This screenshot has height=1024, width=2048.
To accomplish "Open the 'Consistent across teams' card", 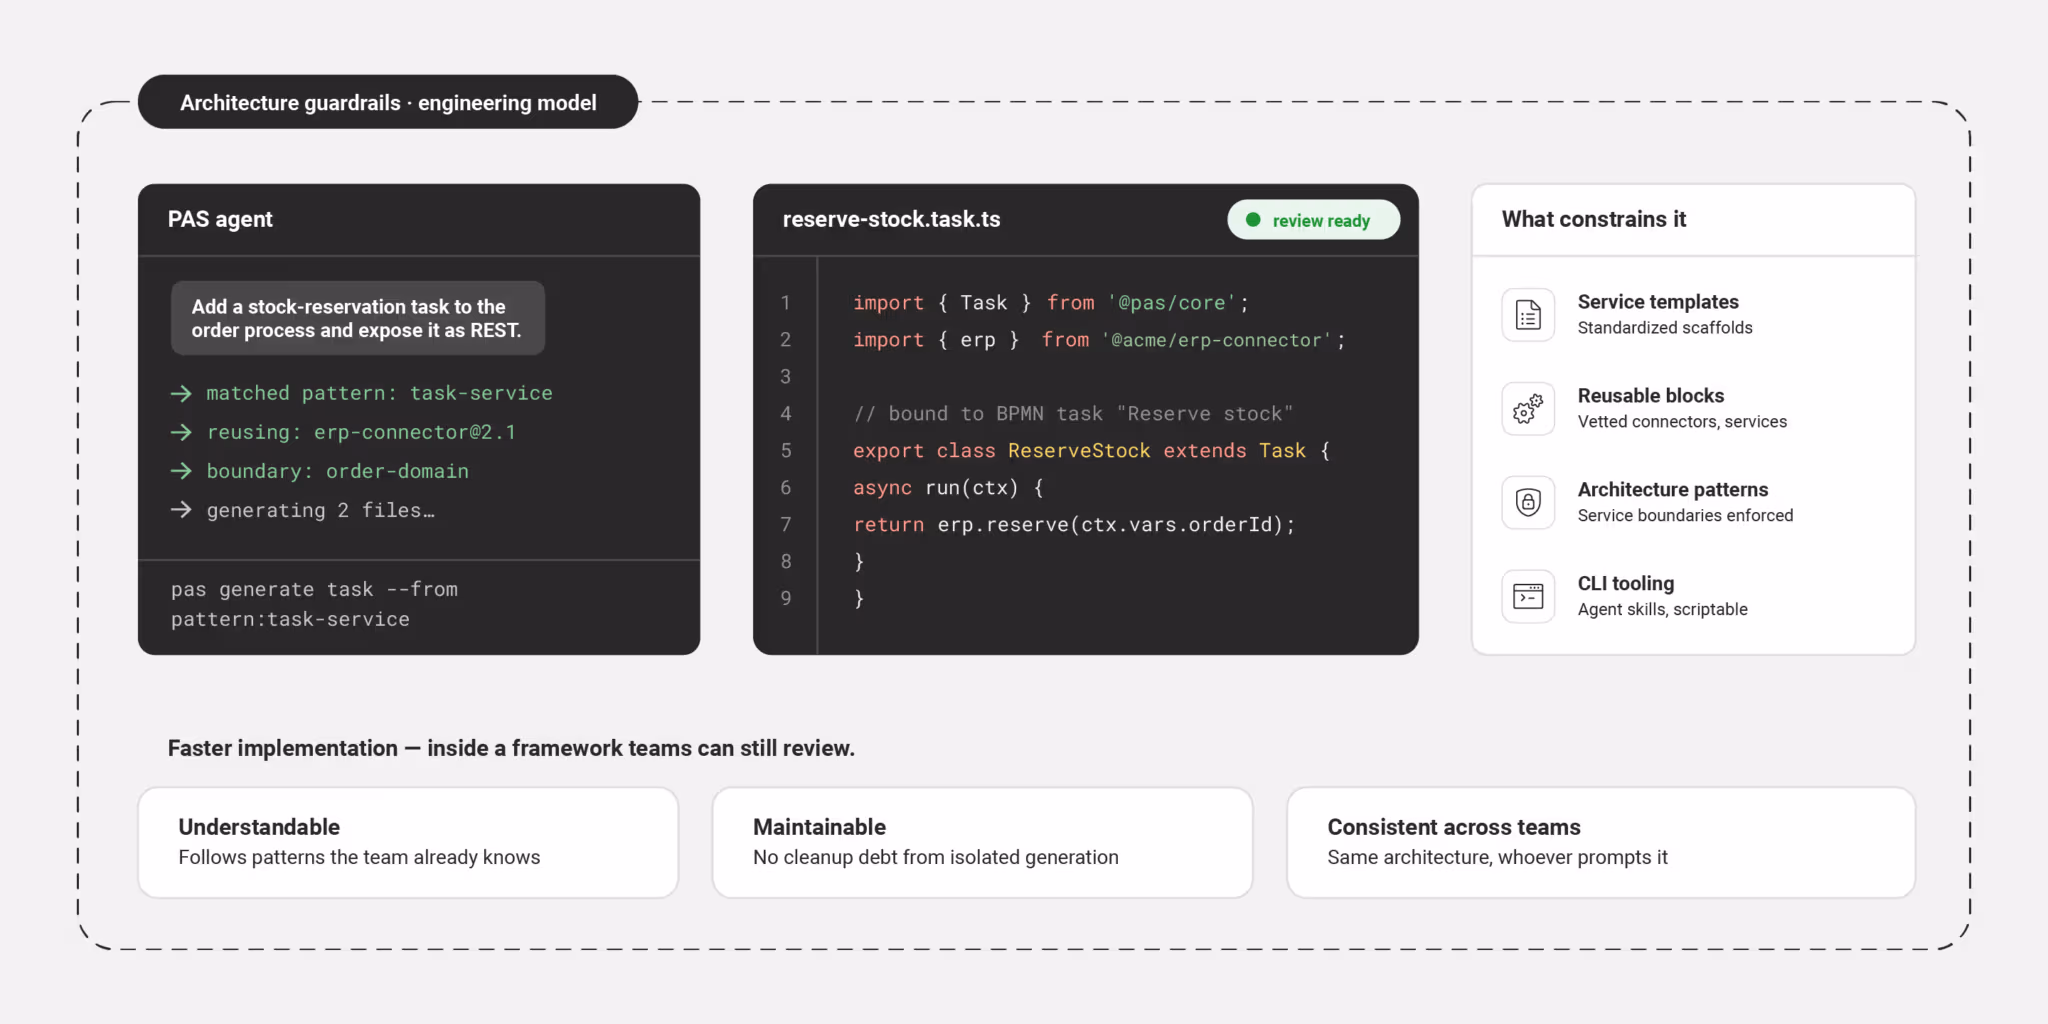I will click(1601, 842).
